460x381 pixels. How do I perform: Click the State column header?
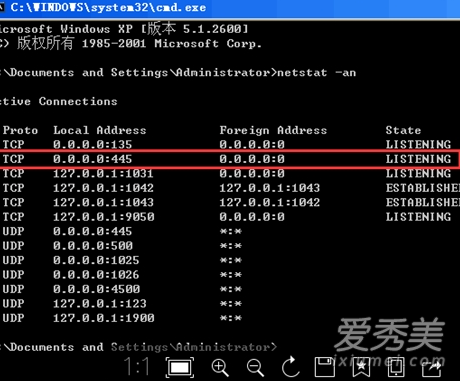(403, 130)
